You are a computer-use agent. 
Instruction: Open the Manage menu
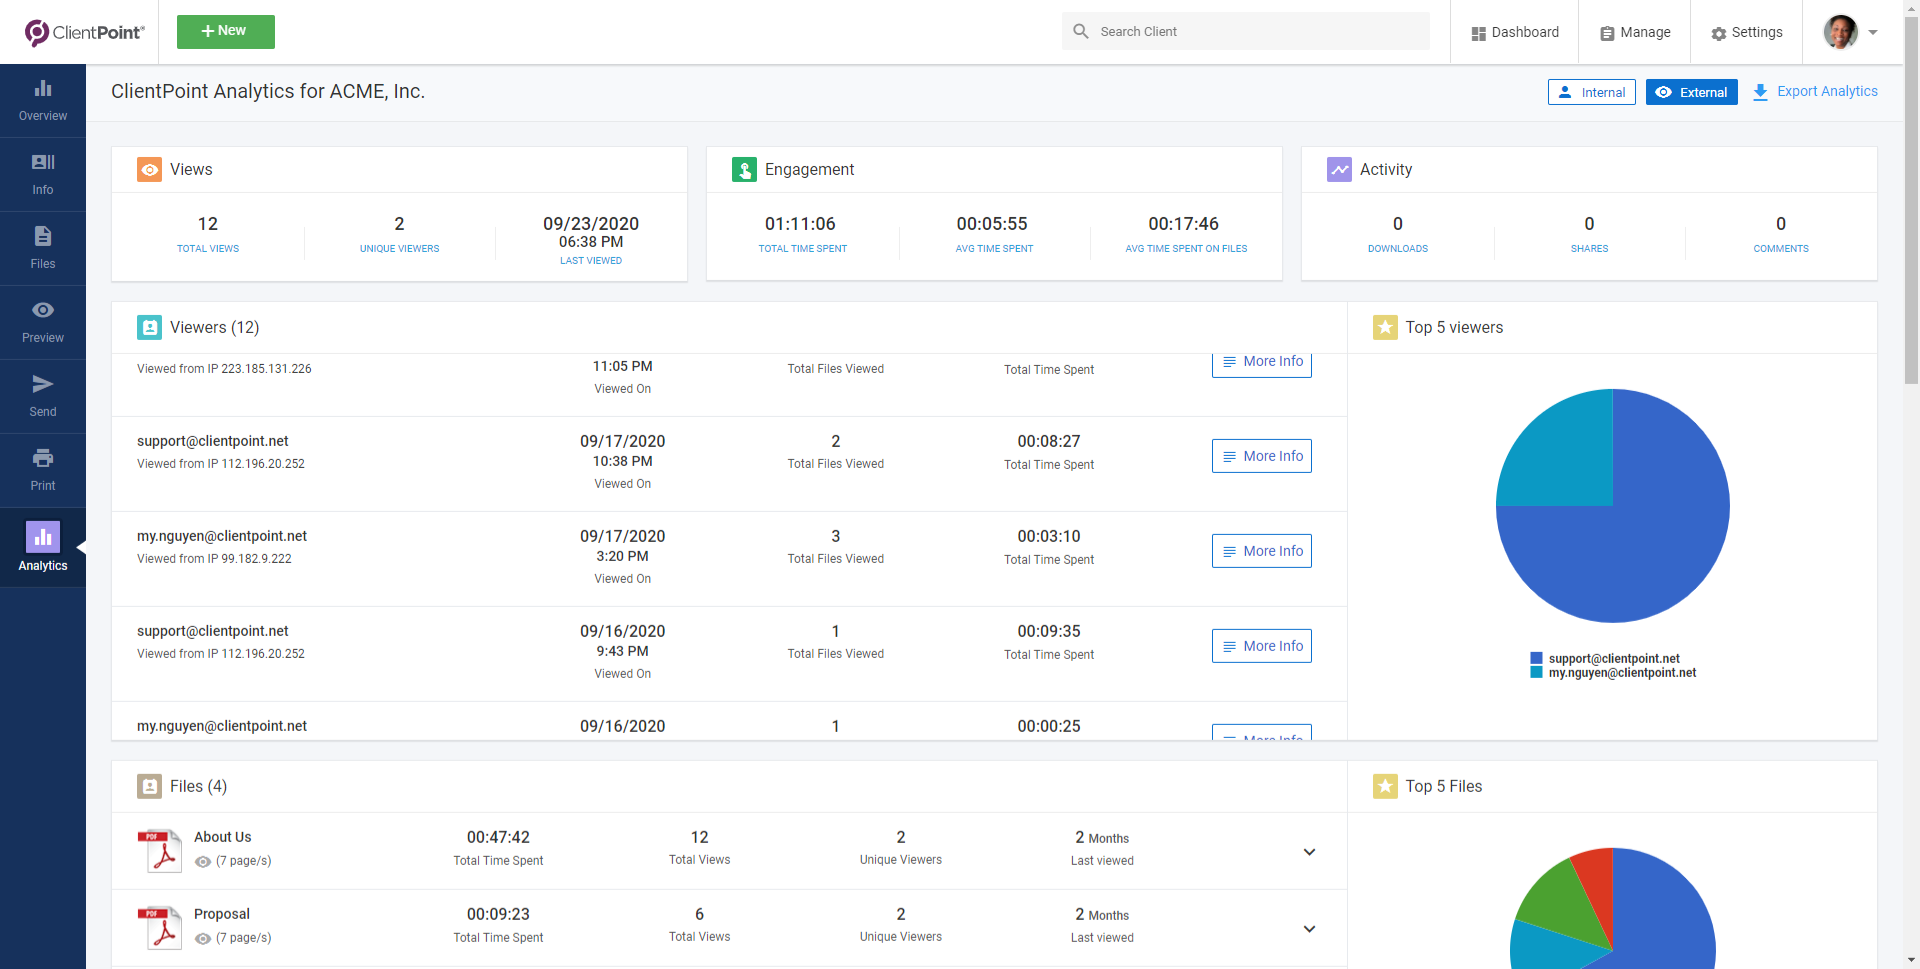click(x=1635, y=32)
